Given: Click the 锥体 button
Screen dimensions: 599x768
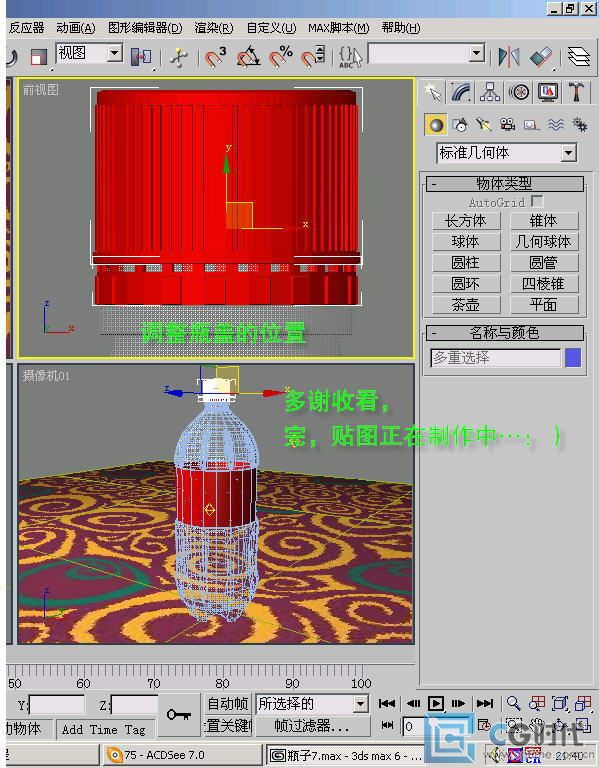Looking at the screenshot, I should 544,220.
